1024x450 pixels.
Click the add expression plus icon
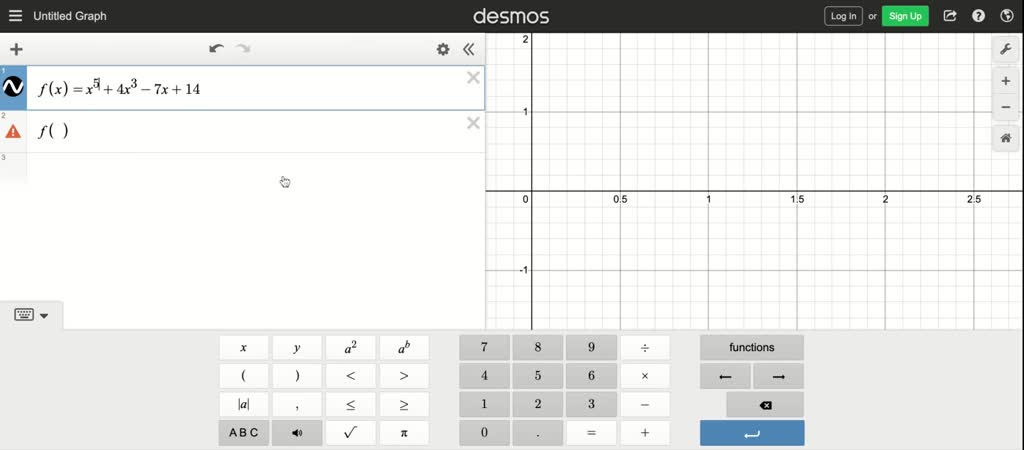click(x=16, y=49)
